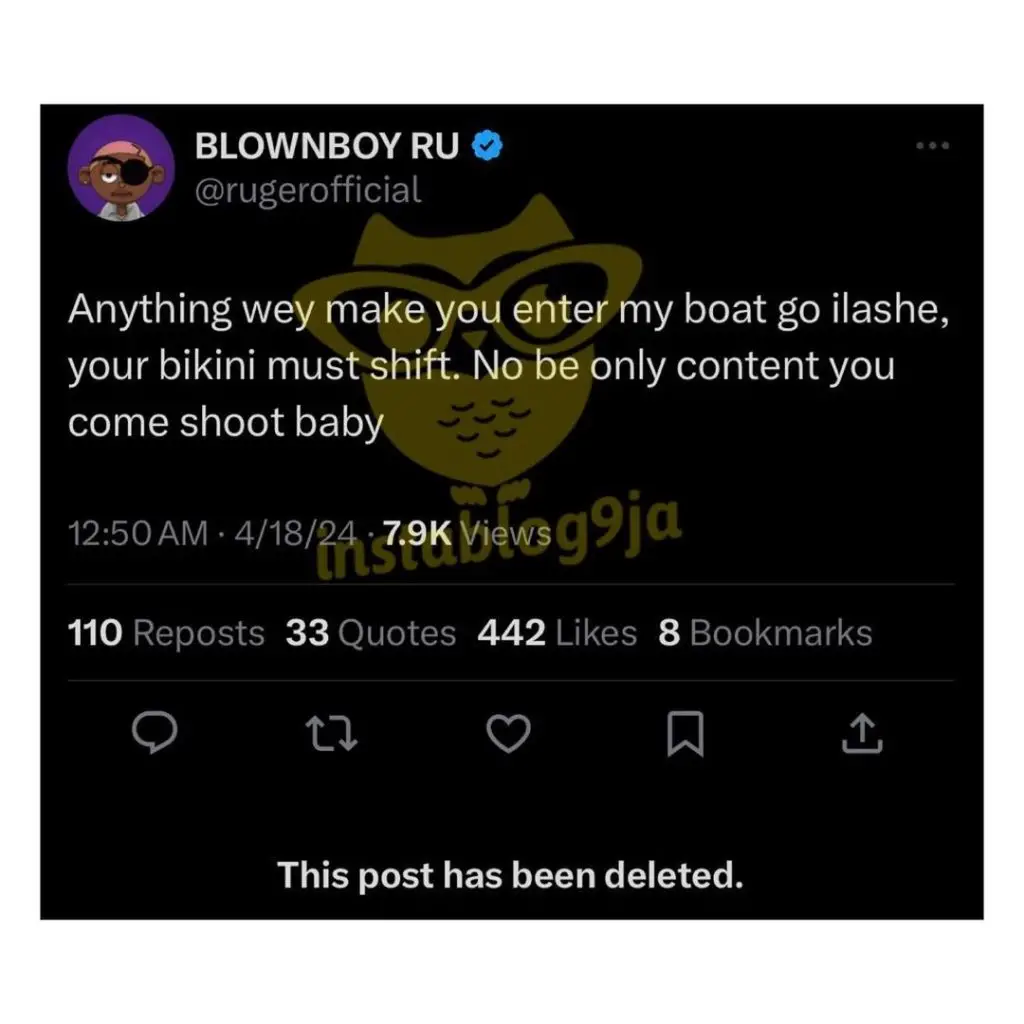Visit the @rugerofficial handle link
This screenshot has width=1024, height=1024.
[308, 190]
